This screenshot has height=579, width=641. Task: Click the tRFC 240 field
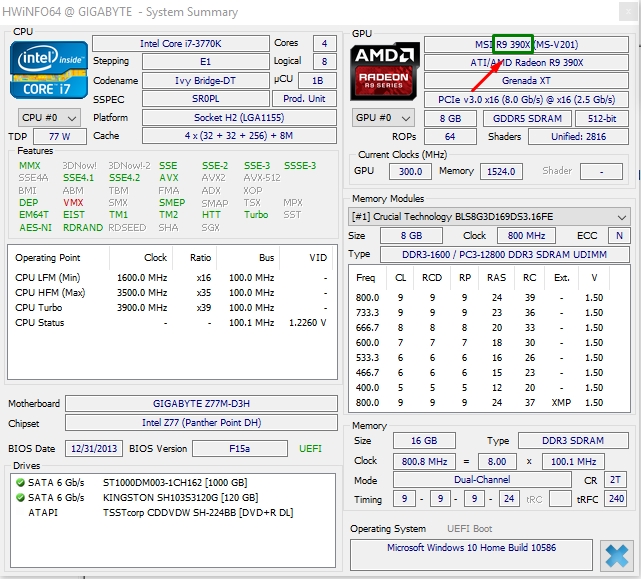616,499
